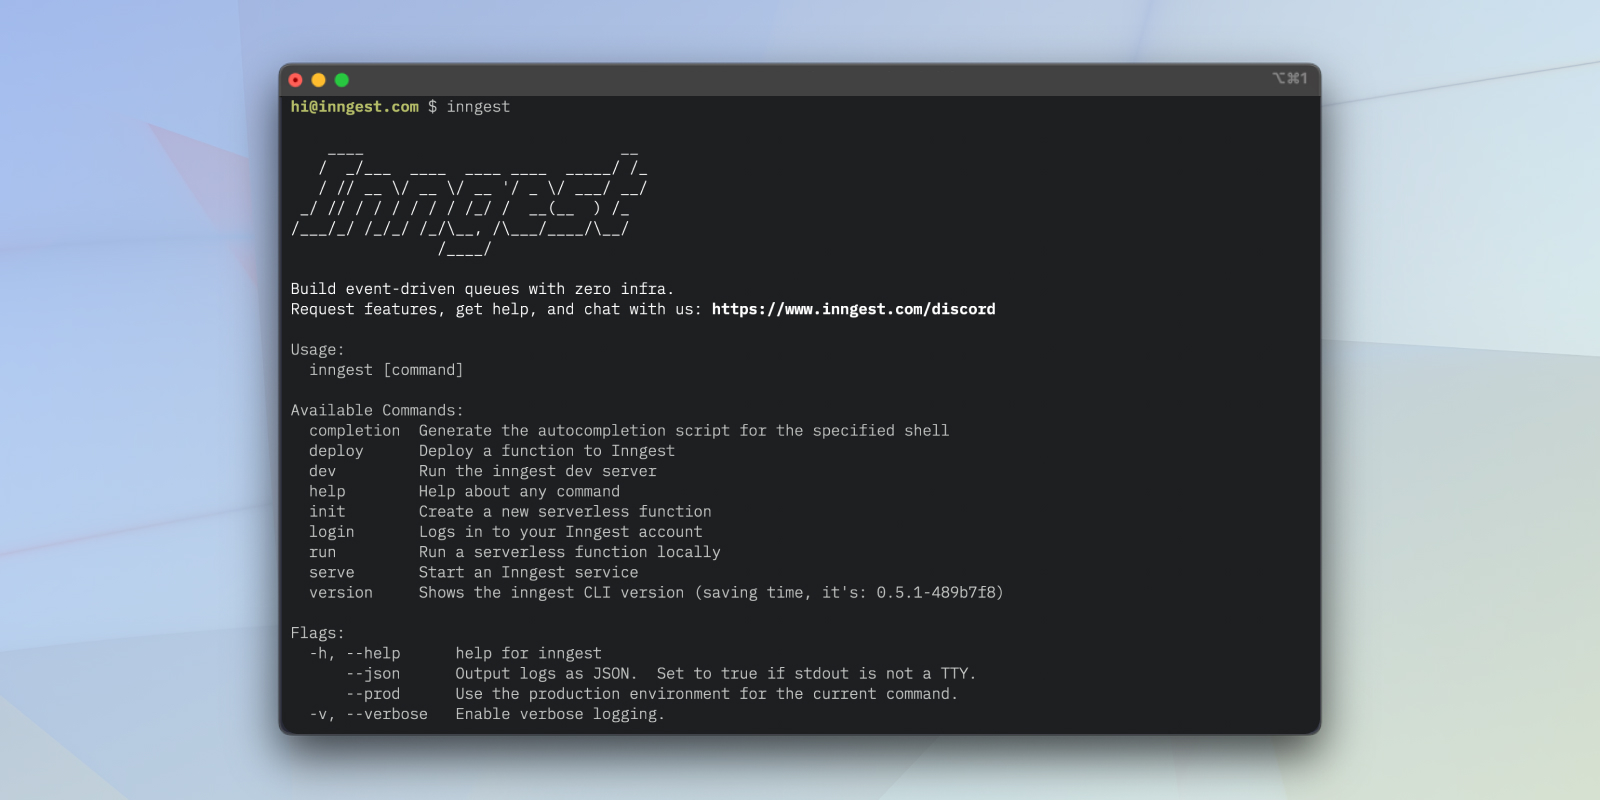Select the 'run' command in list
1600x800 pixels.
click(322, 552)
